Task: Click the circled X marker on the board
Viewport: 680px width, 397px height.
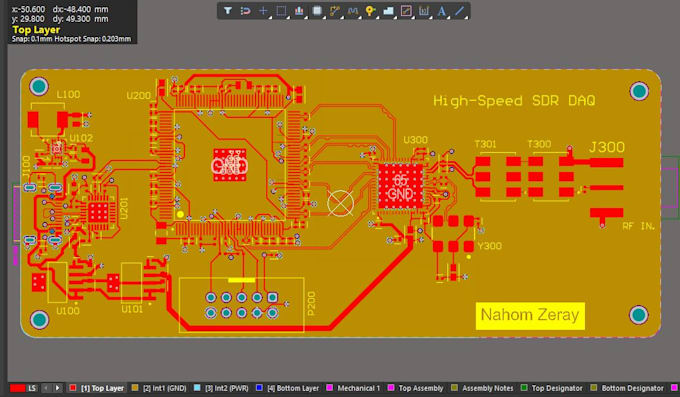Action: point(340,203)
